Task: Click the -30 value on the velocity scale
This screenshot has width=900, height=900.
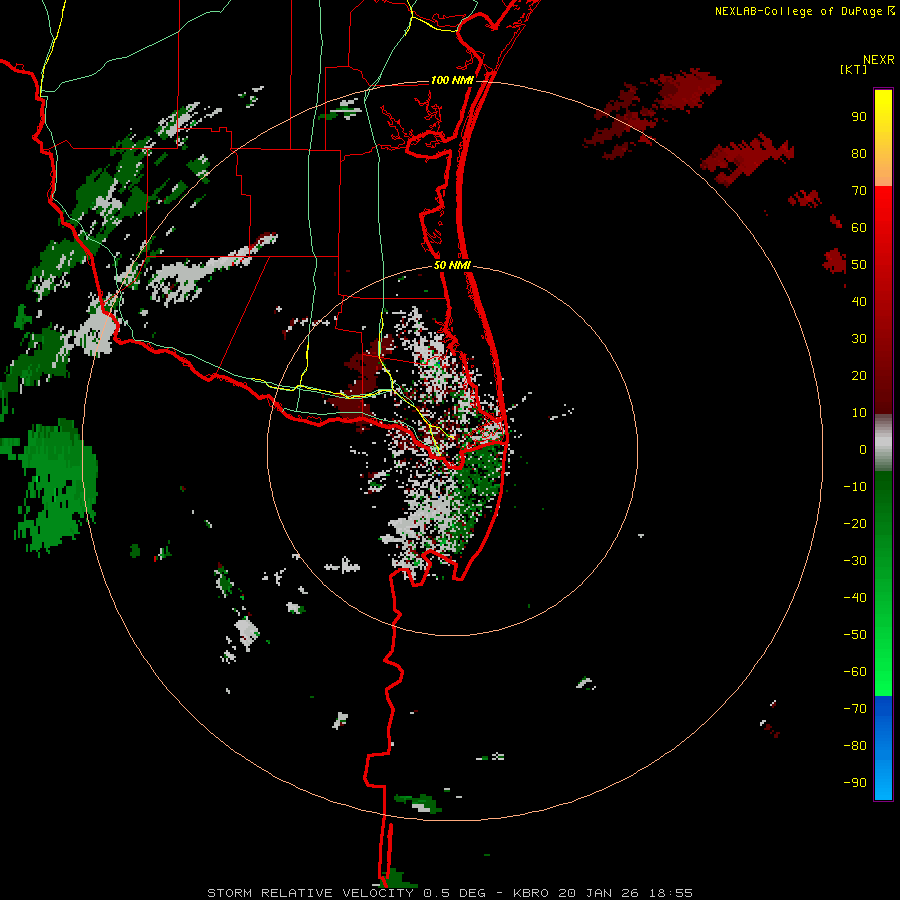Action: 855,561
